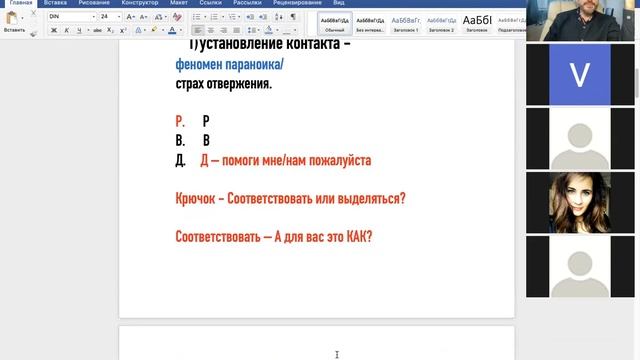Click the speaker's video thumbnail

[580, 20]
